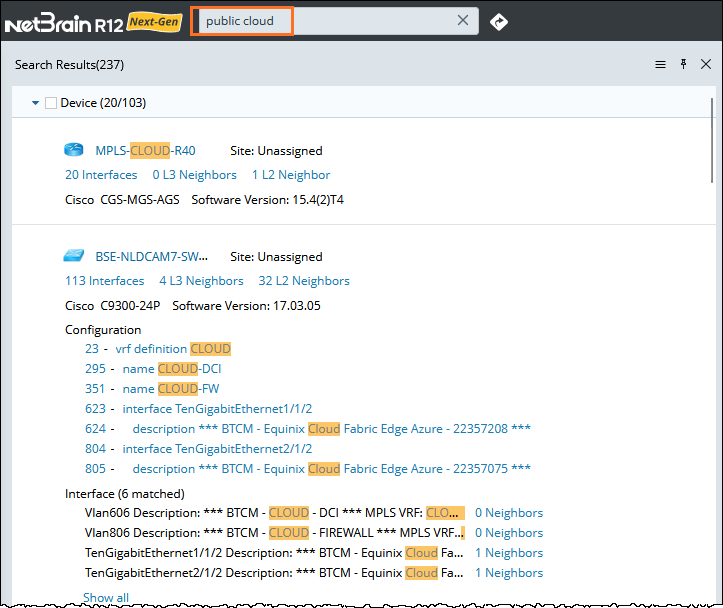The image size is (723, 608).
Task: Open config line 351 name CLOUD-FW
Action: (x=152, y=389)
